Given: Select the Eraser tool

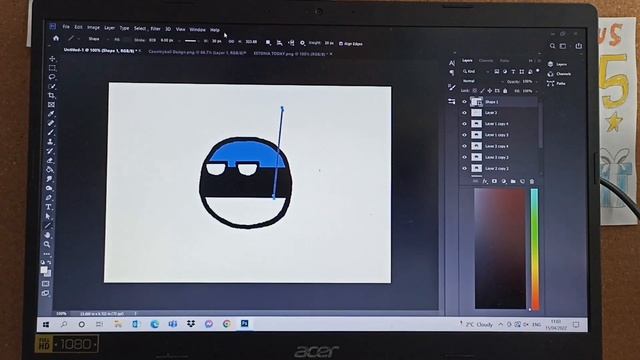Looking at the screenshot, I should 50,160.
